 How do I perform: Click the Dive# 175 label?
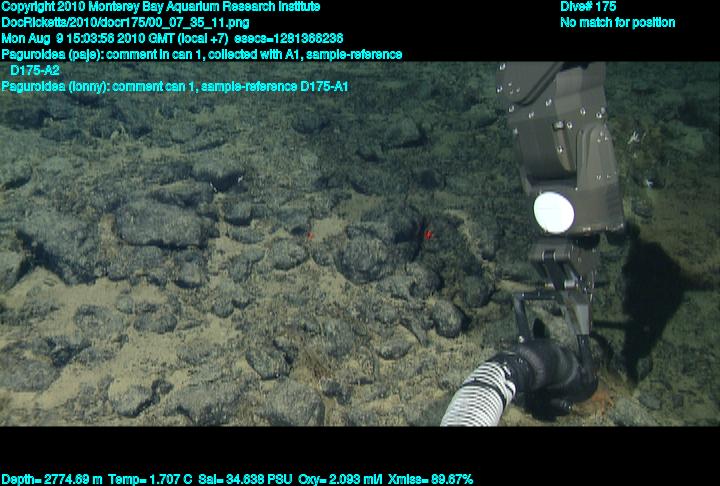pos(589,7)
